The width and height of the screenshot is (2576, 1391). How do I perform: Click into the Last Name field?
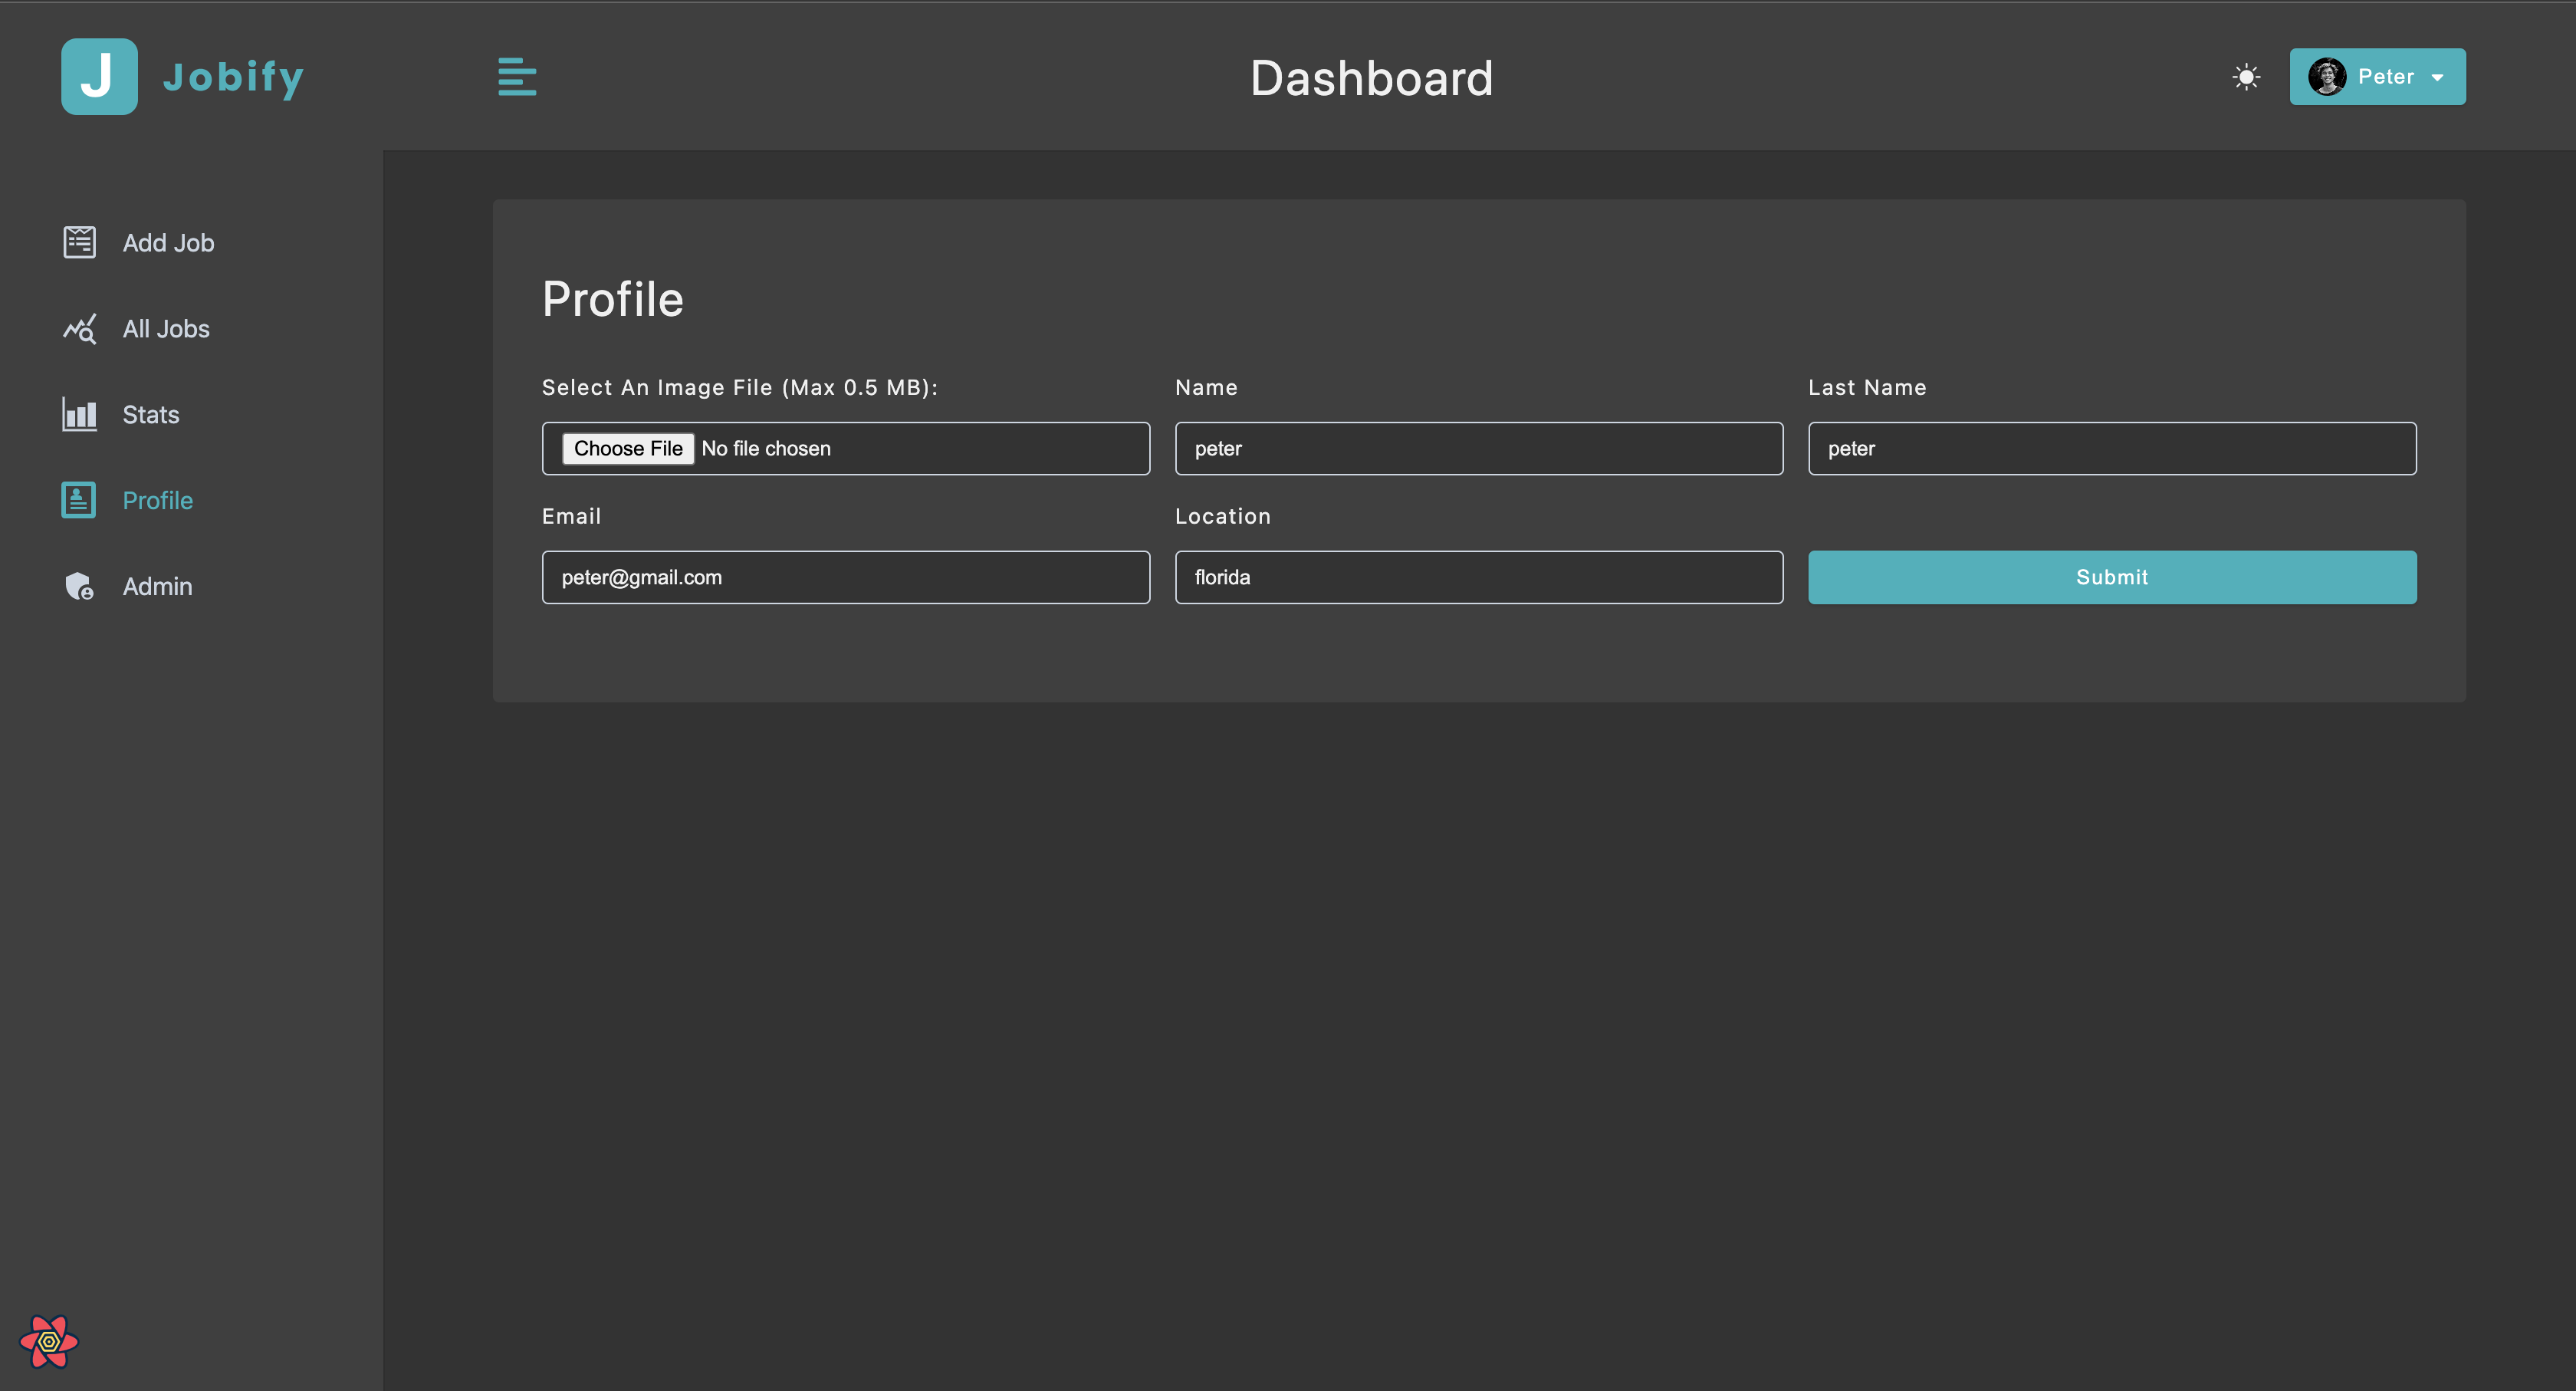click(2111, 448)
